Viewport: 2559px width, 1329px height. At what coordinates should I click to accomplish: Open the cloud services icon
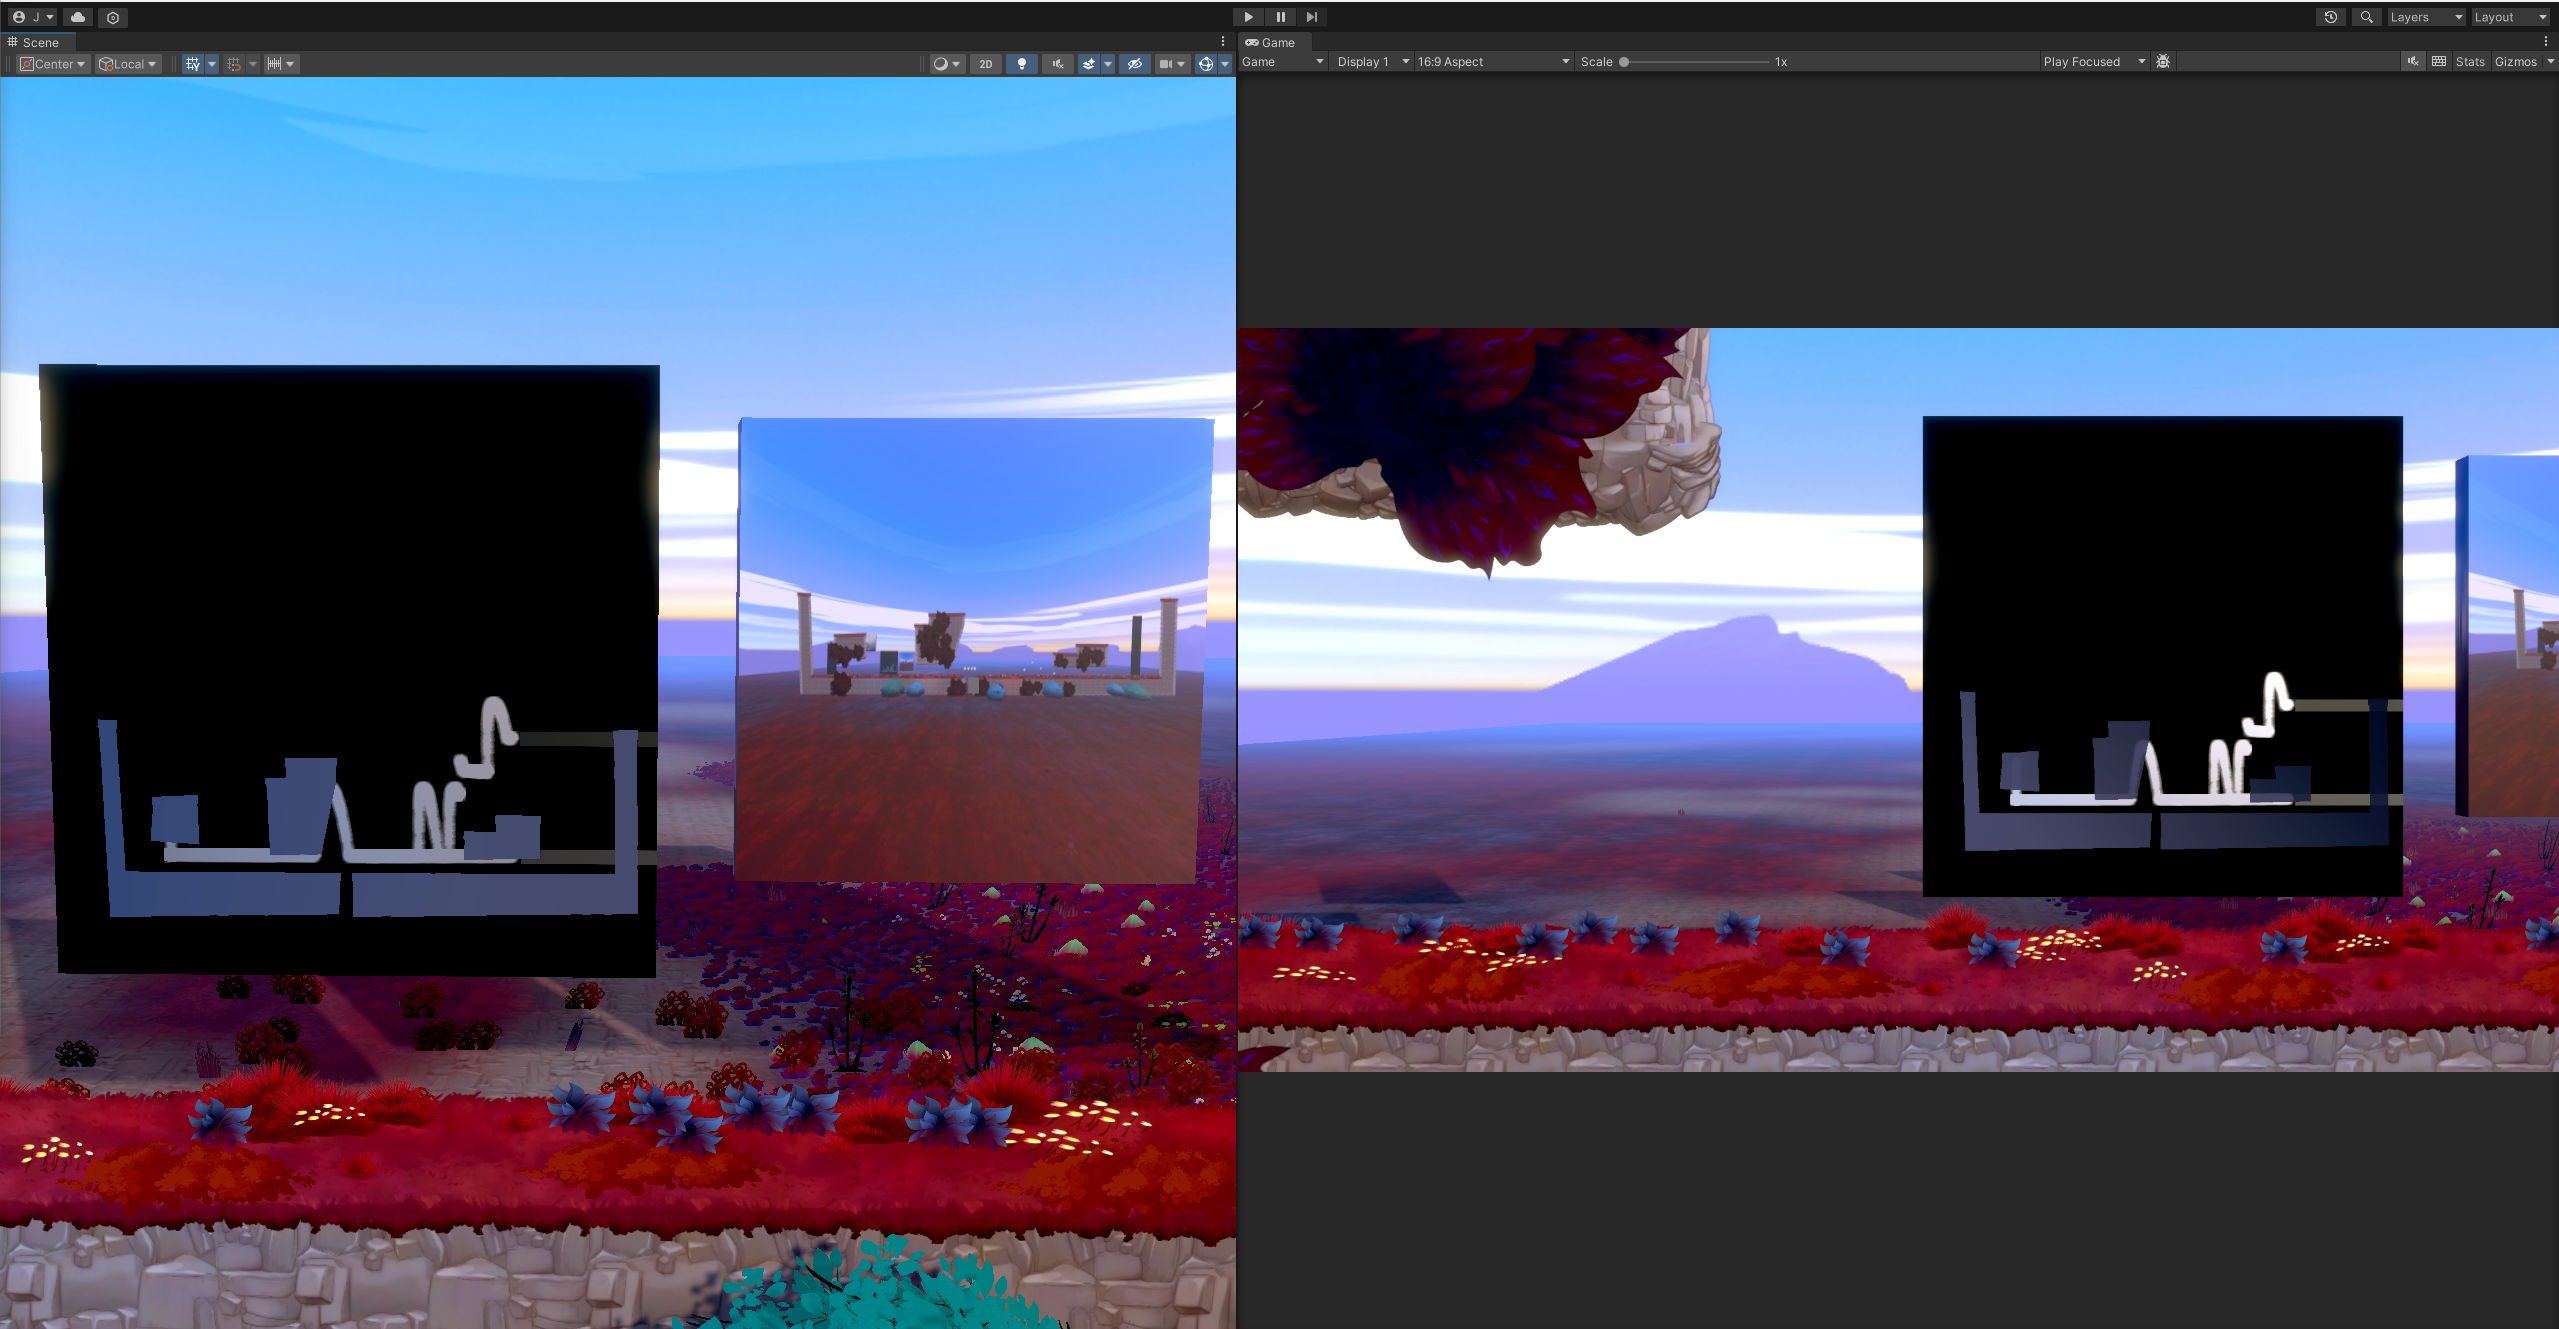click(78, 17)
